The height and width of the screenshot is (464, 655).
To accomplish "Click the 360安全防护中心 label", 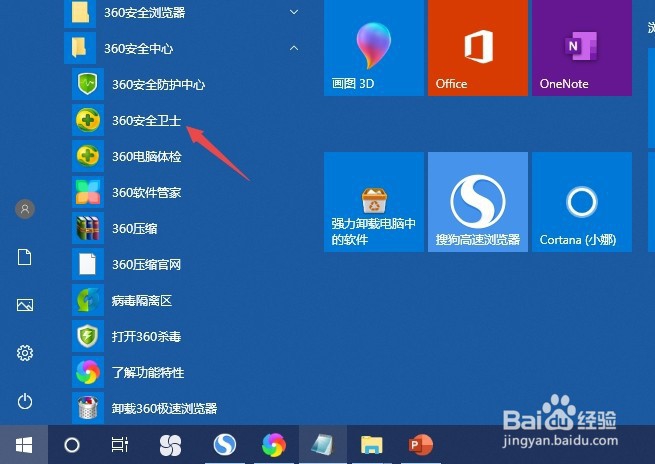I will [159, 85].
